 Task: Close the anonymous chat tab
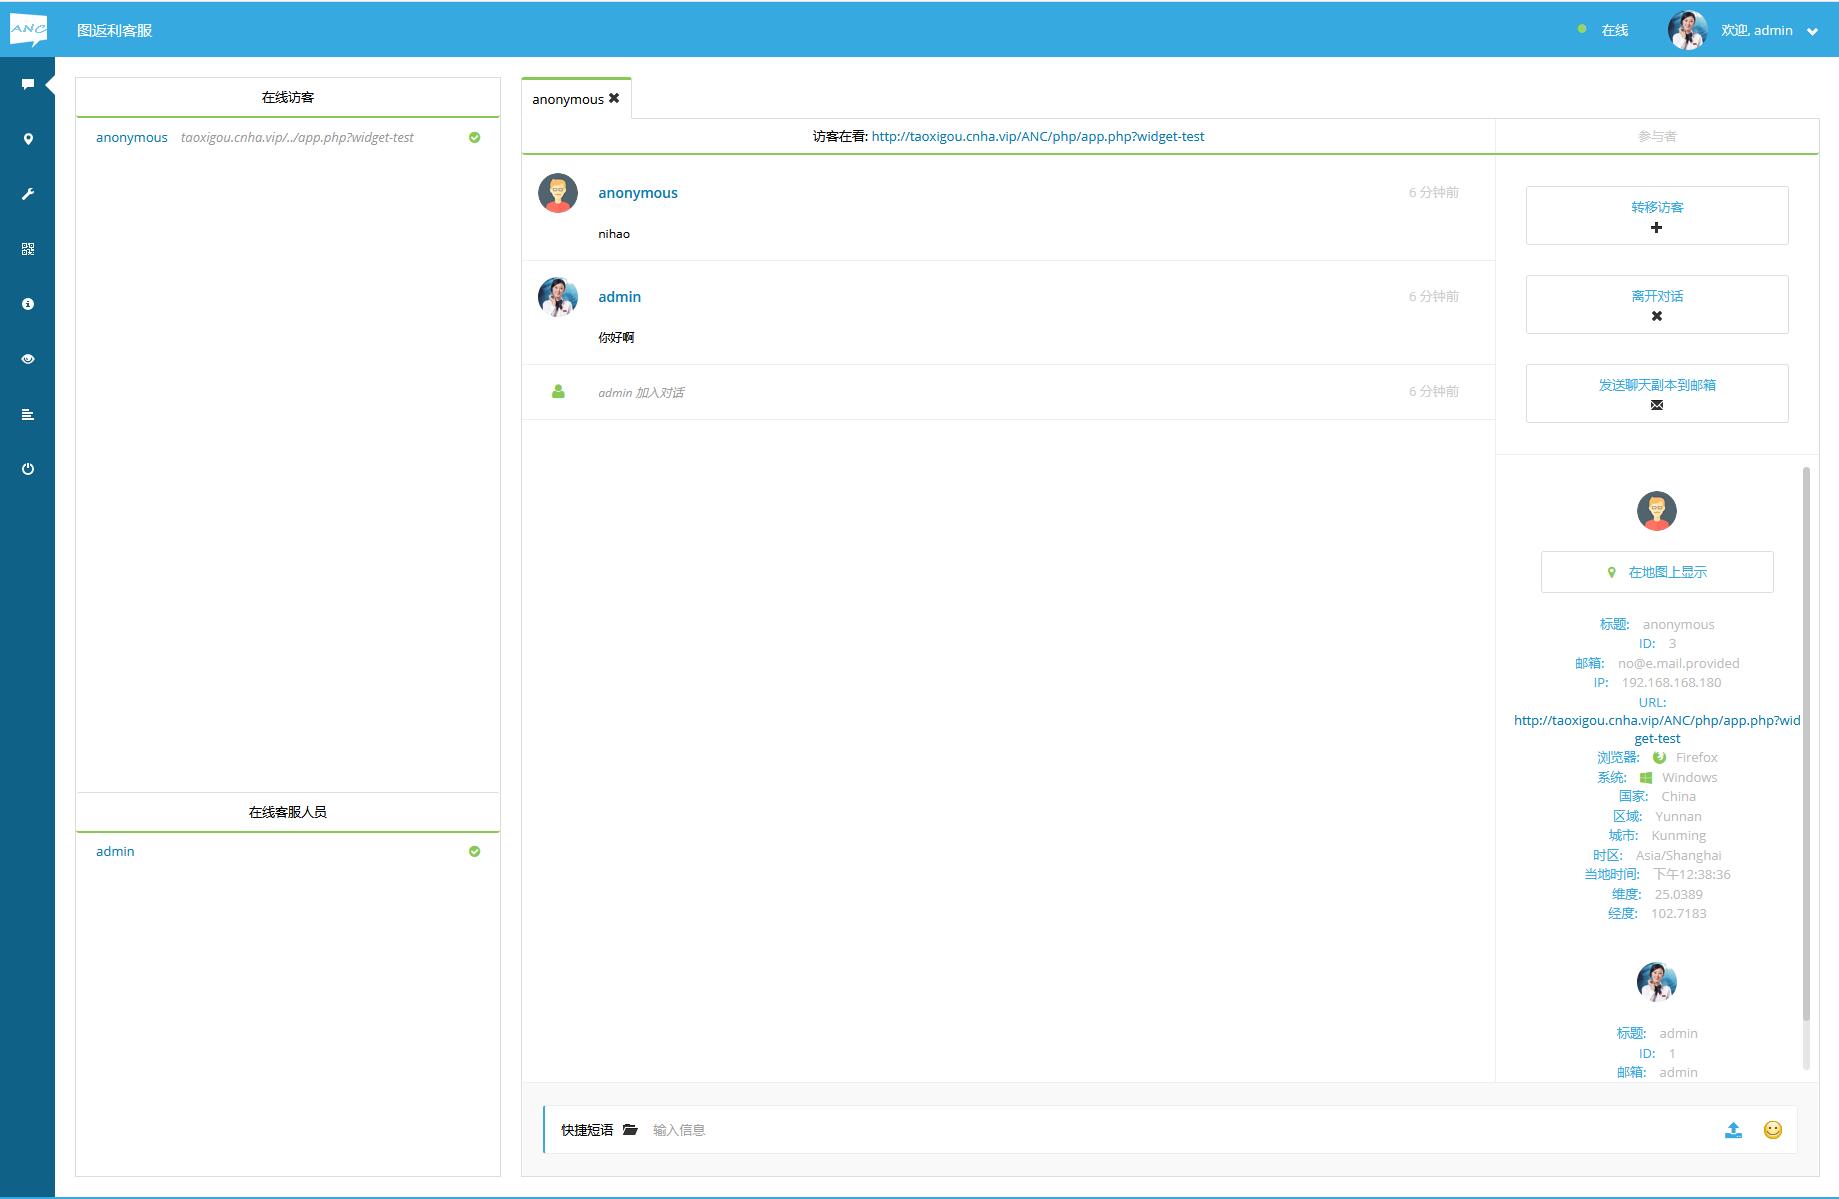[x=614, y=98]
